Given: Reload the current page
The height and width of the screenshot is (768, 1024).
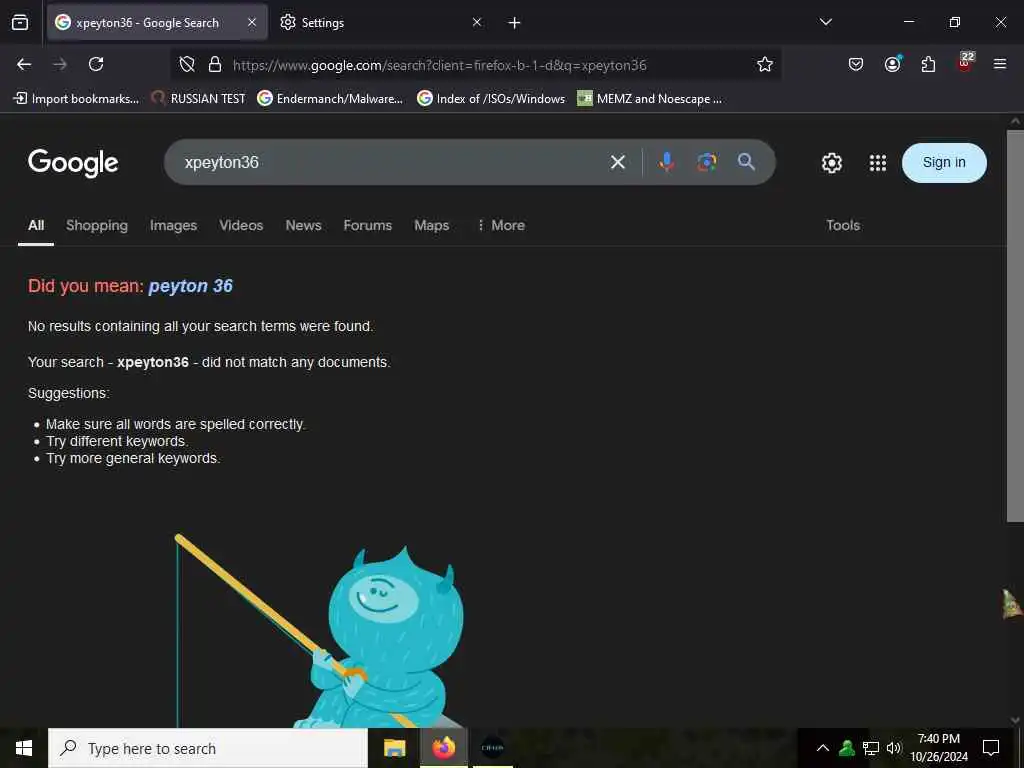Looking at the screenshot, I should click(x=96, y=64).
